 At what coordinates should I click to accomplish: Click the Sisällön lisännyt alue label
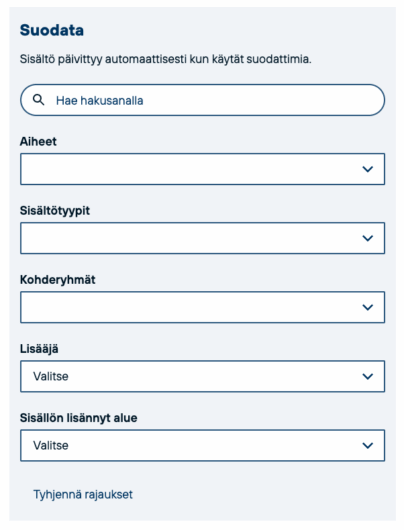78,418
